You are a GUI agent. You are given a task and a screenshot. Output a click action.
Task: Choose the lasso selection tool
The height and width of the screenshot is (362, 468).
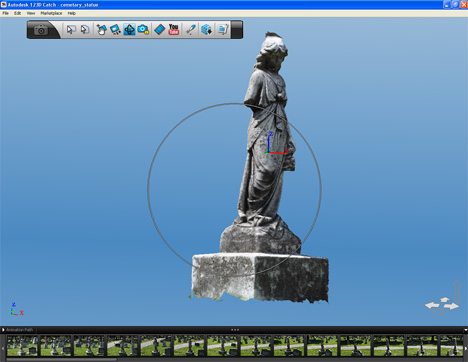tap(85, 29)
